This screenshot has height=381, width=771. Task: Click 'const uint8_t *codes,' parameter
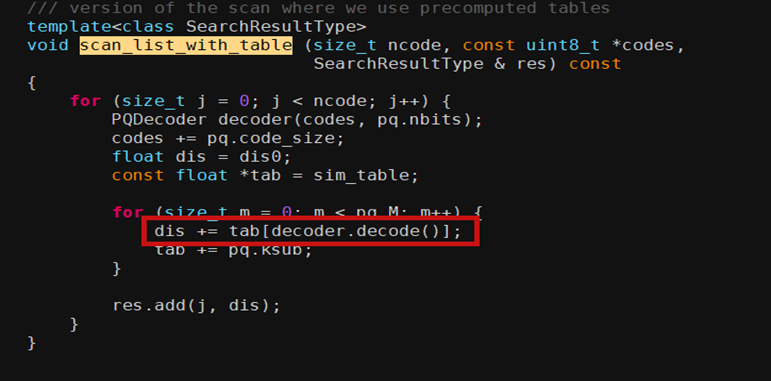573,45
